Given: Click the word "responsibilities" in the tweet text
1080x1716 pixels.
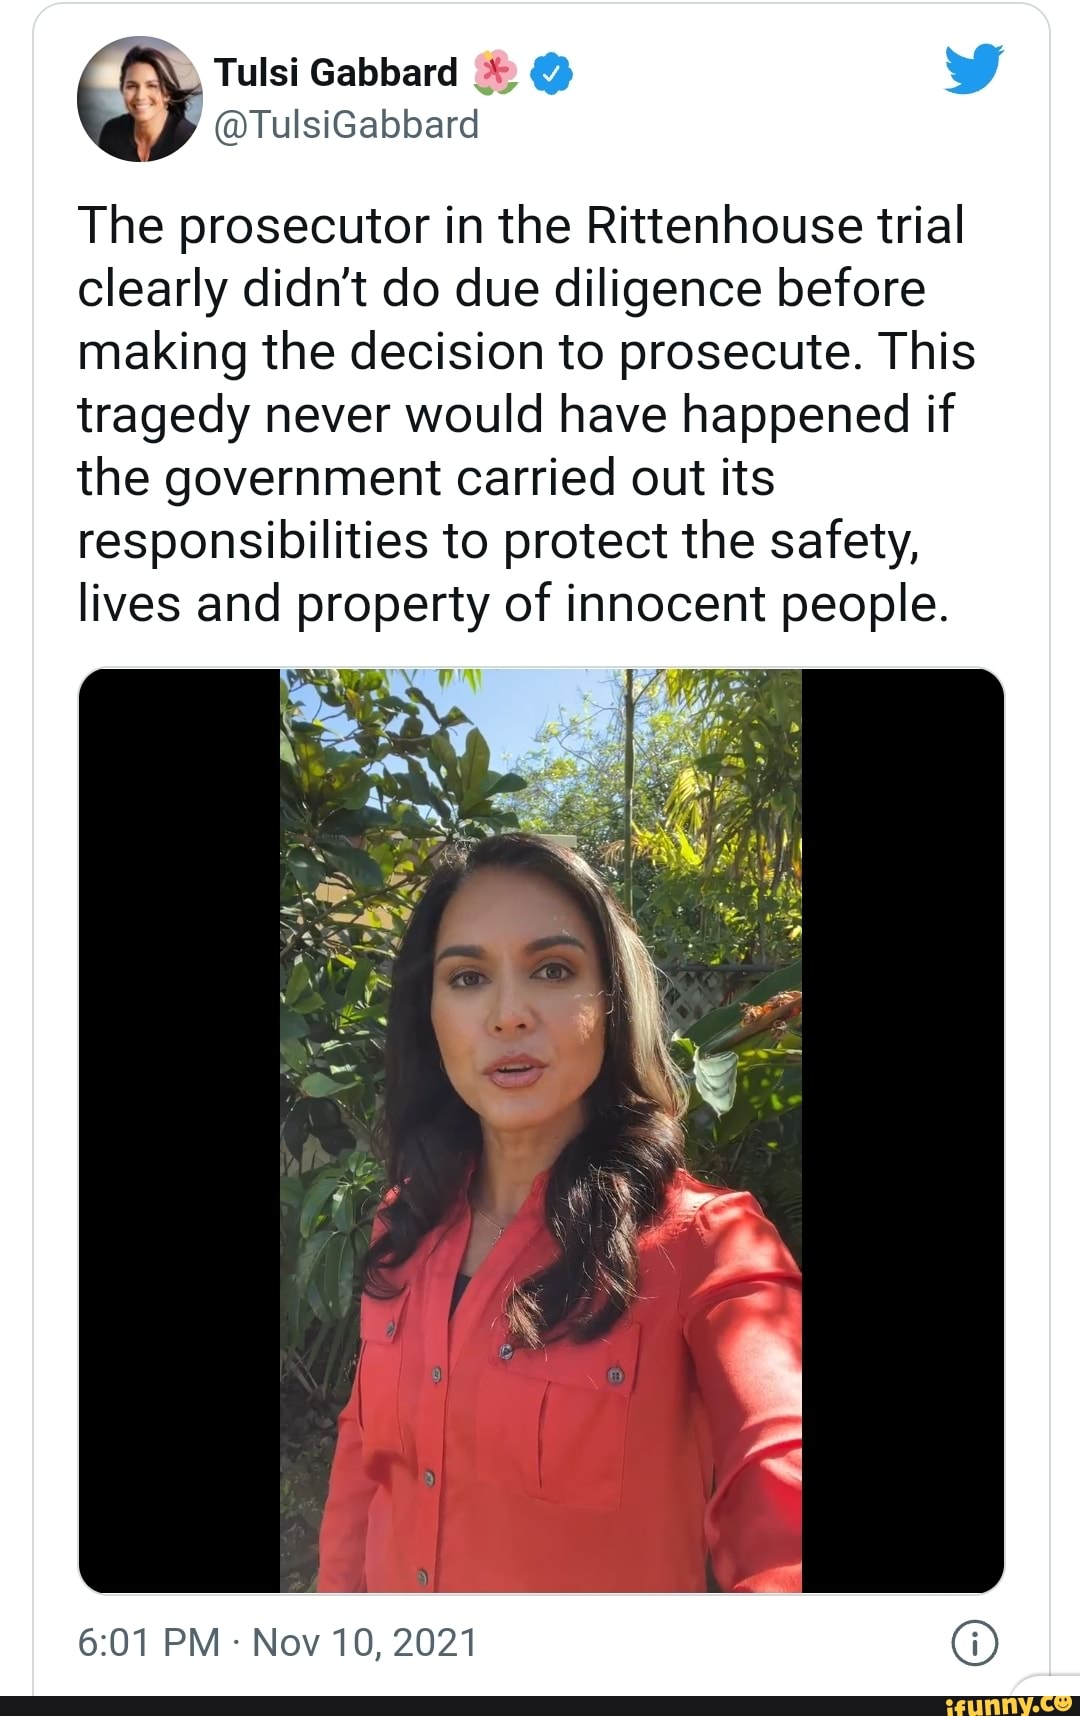Looking at the screenshot, I should tap(253, 542).
